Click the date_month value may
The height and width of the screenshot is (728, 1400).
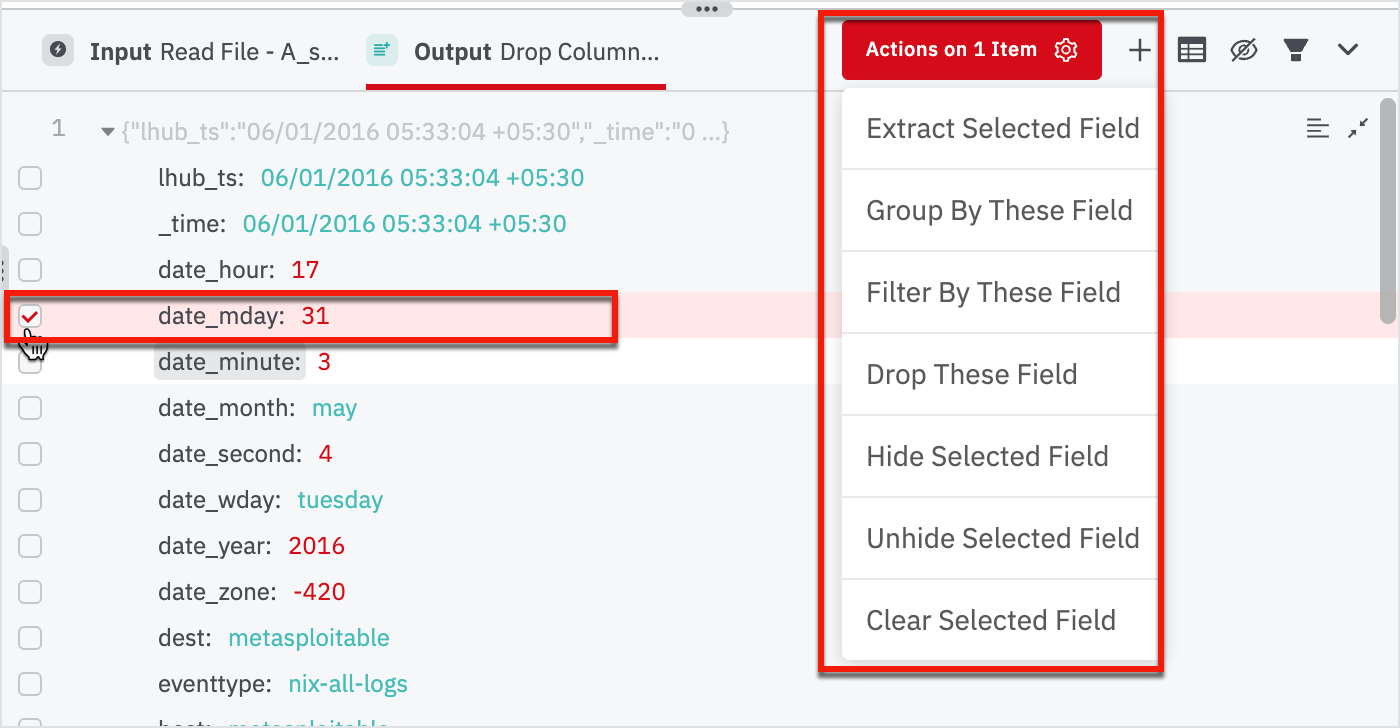pyautogui.click(x=335, y=409)
